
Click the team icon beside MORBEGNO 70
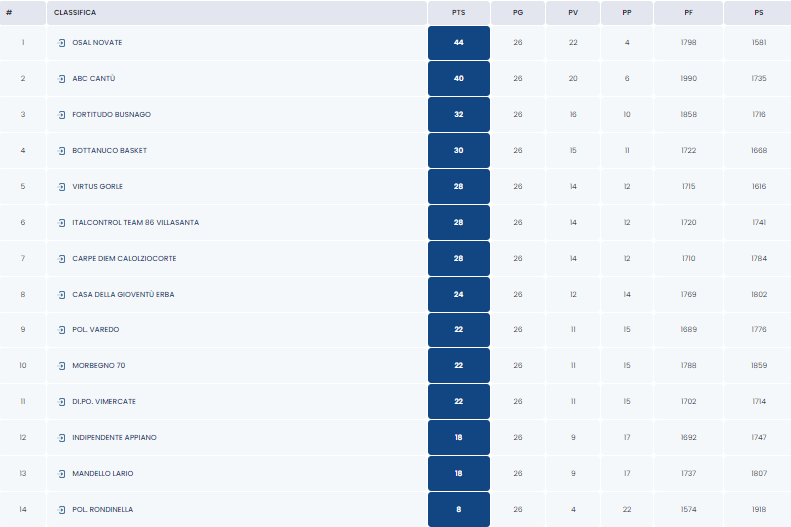click(x=62, y=366)
